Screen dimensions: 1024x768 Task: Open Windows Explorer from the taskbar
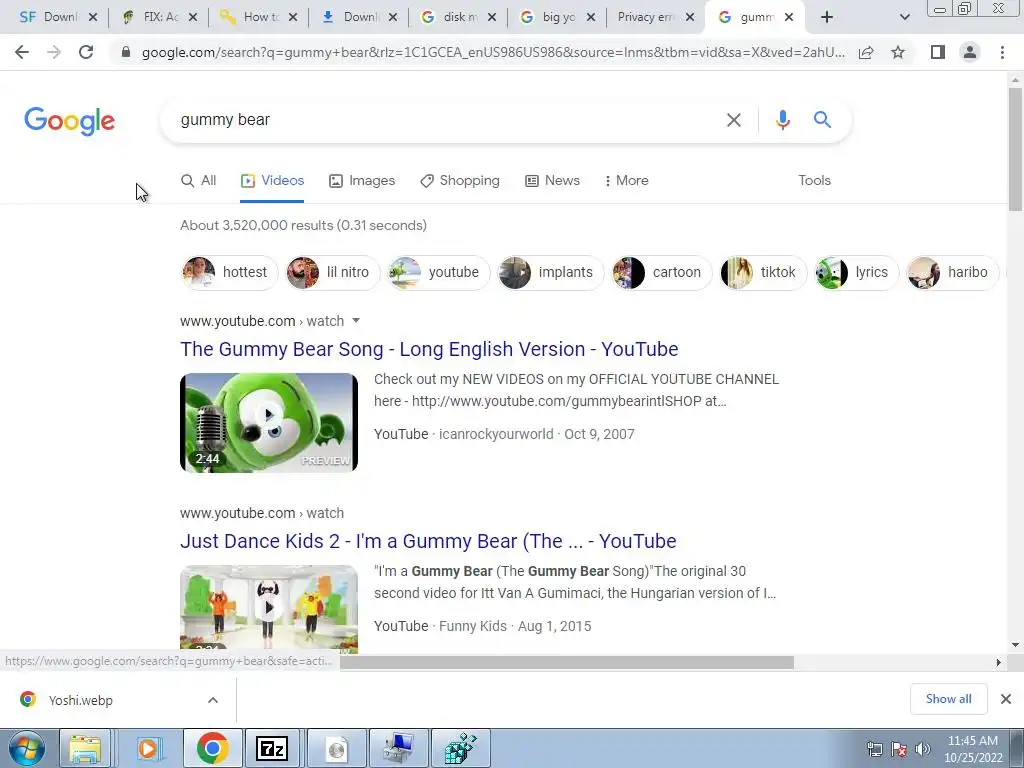pyautogui.click(x=86, y=749)
